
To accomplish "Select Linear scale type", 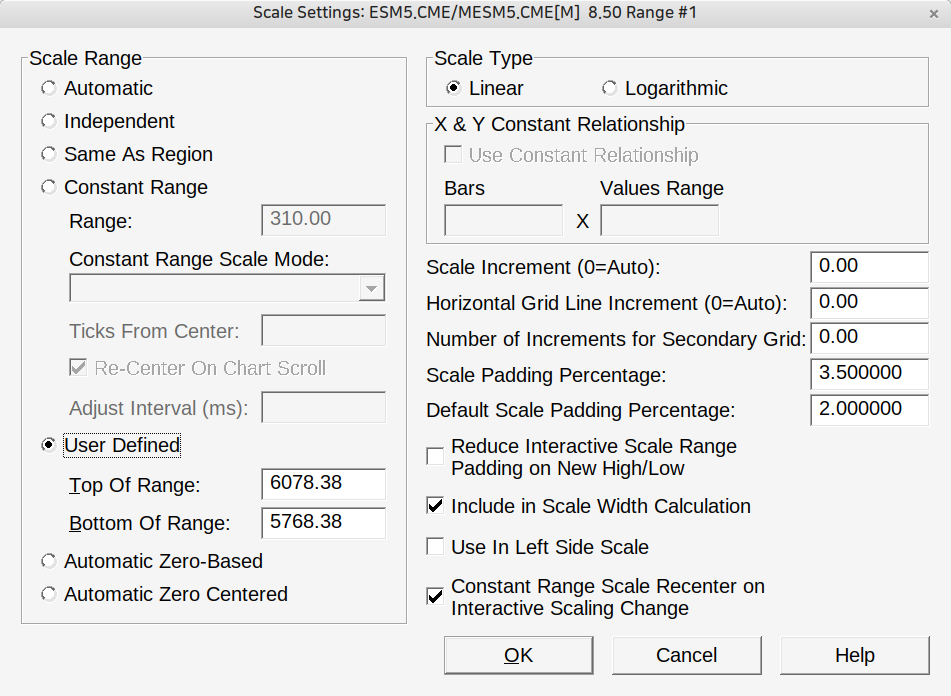I will (454, 88).
